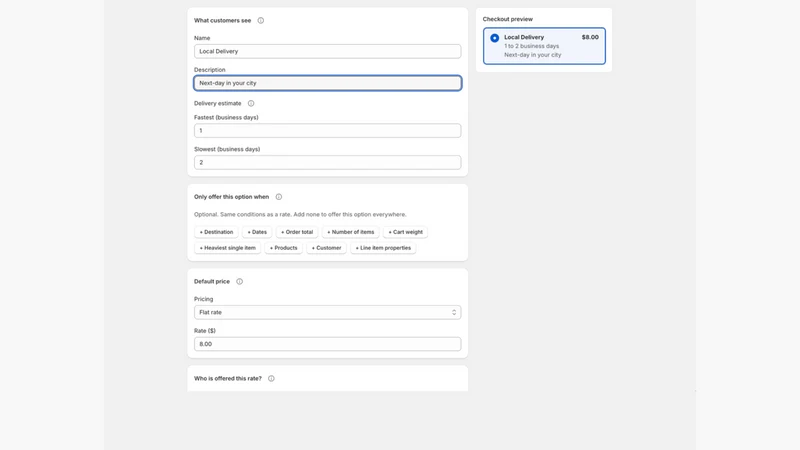
Task: Click 'Next-day in your city' in checkout preview
Action: click(533, 55)
